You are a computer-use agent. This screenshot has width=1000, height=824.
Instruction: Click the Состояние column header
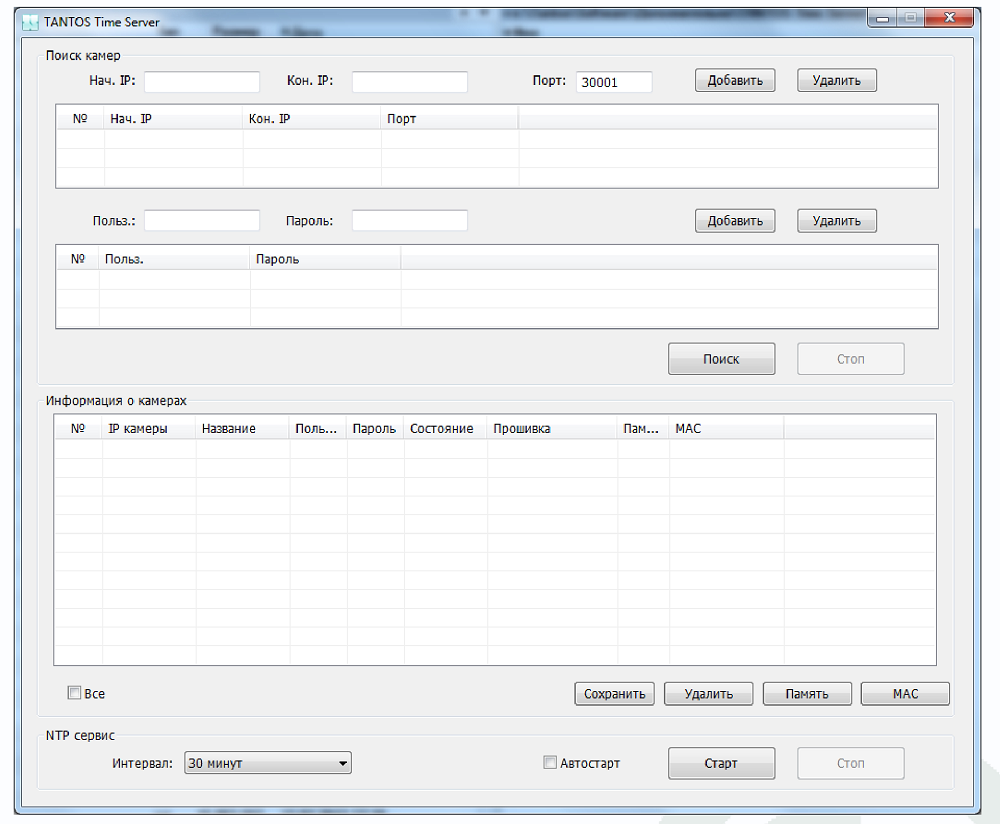pos(445,429)
